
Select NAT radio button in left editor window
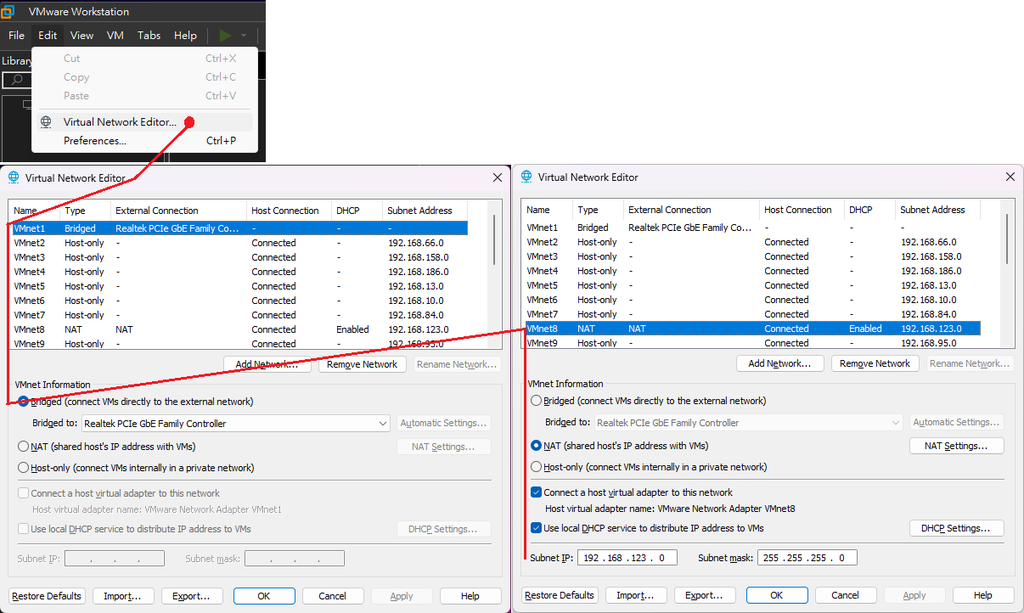(x=24, y=447)
